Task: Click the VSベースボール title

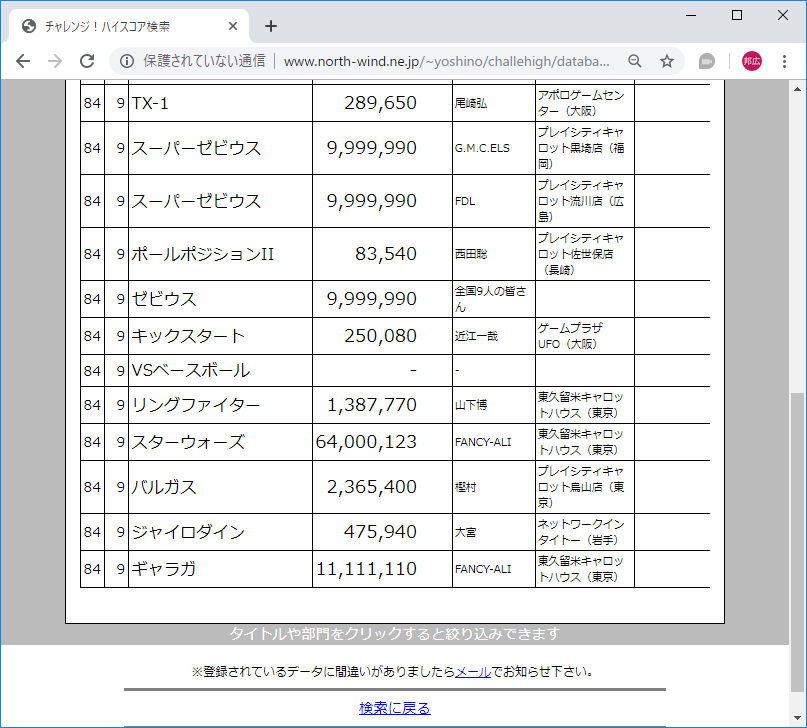Action: [x=190, y=370]
